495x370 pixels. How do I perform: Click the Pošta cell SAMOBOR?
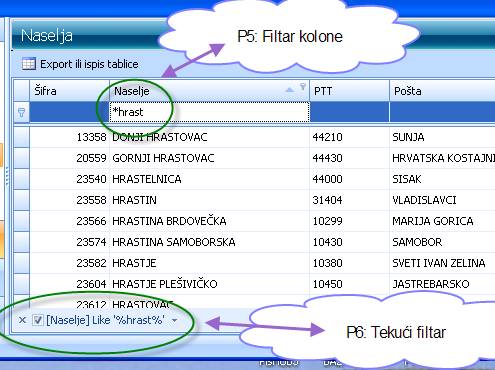point(442,242)
